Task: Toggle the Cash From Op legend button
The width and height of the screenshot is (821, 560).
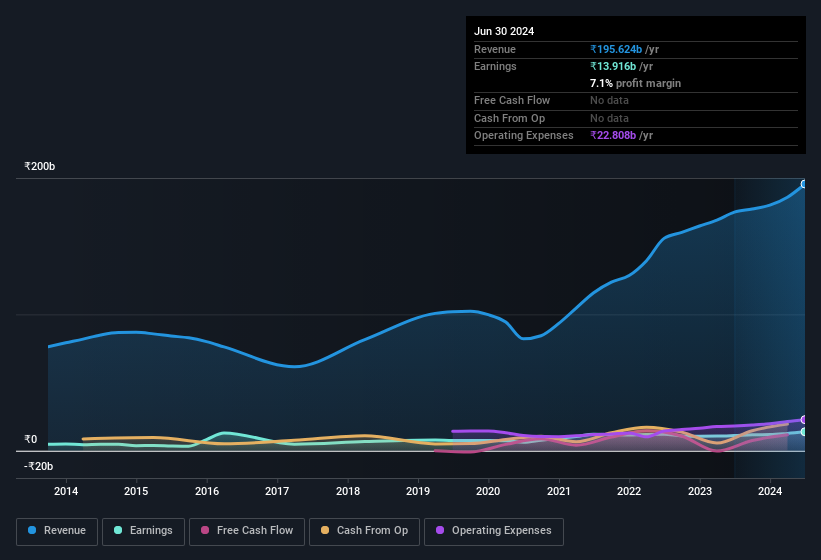Action: coord(364,531)
